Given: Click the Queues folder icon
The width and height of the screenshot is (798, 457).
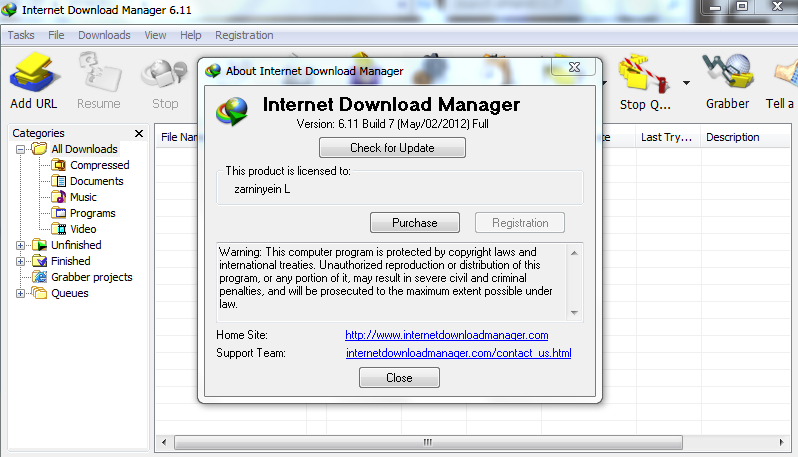Looking at the screenshot, I should (39, 293).
